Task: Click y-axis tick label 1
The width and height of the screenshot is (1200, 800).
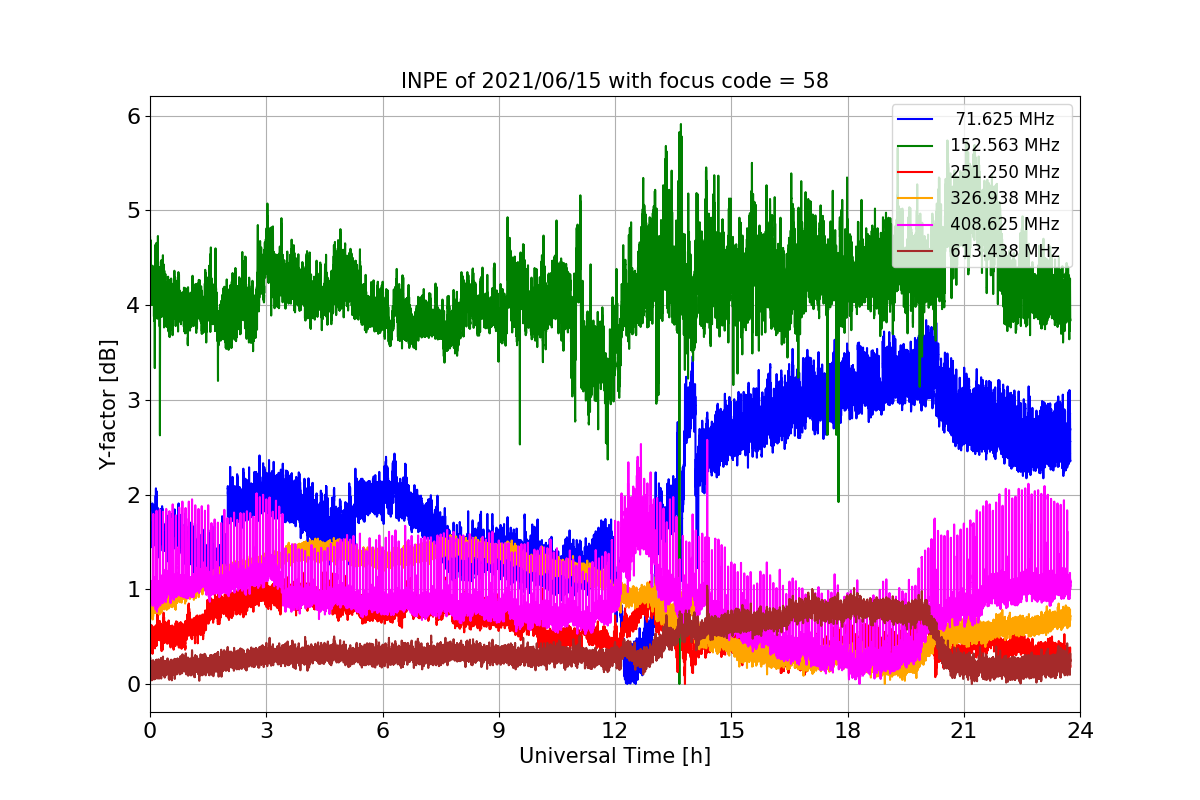Action: 133,590
